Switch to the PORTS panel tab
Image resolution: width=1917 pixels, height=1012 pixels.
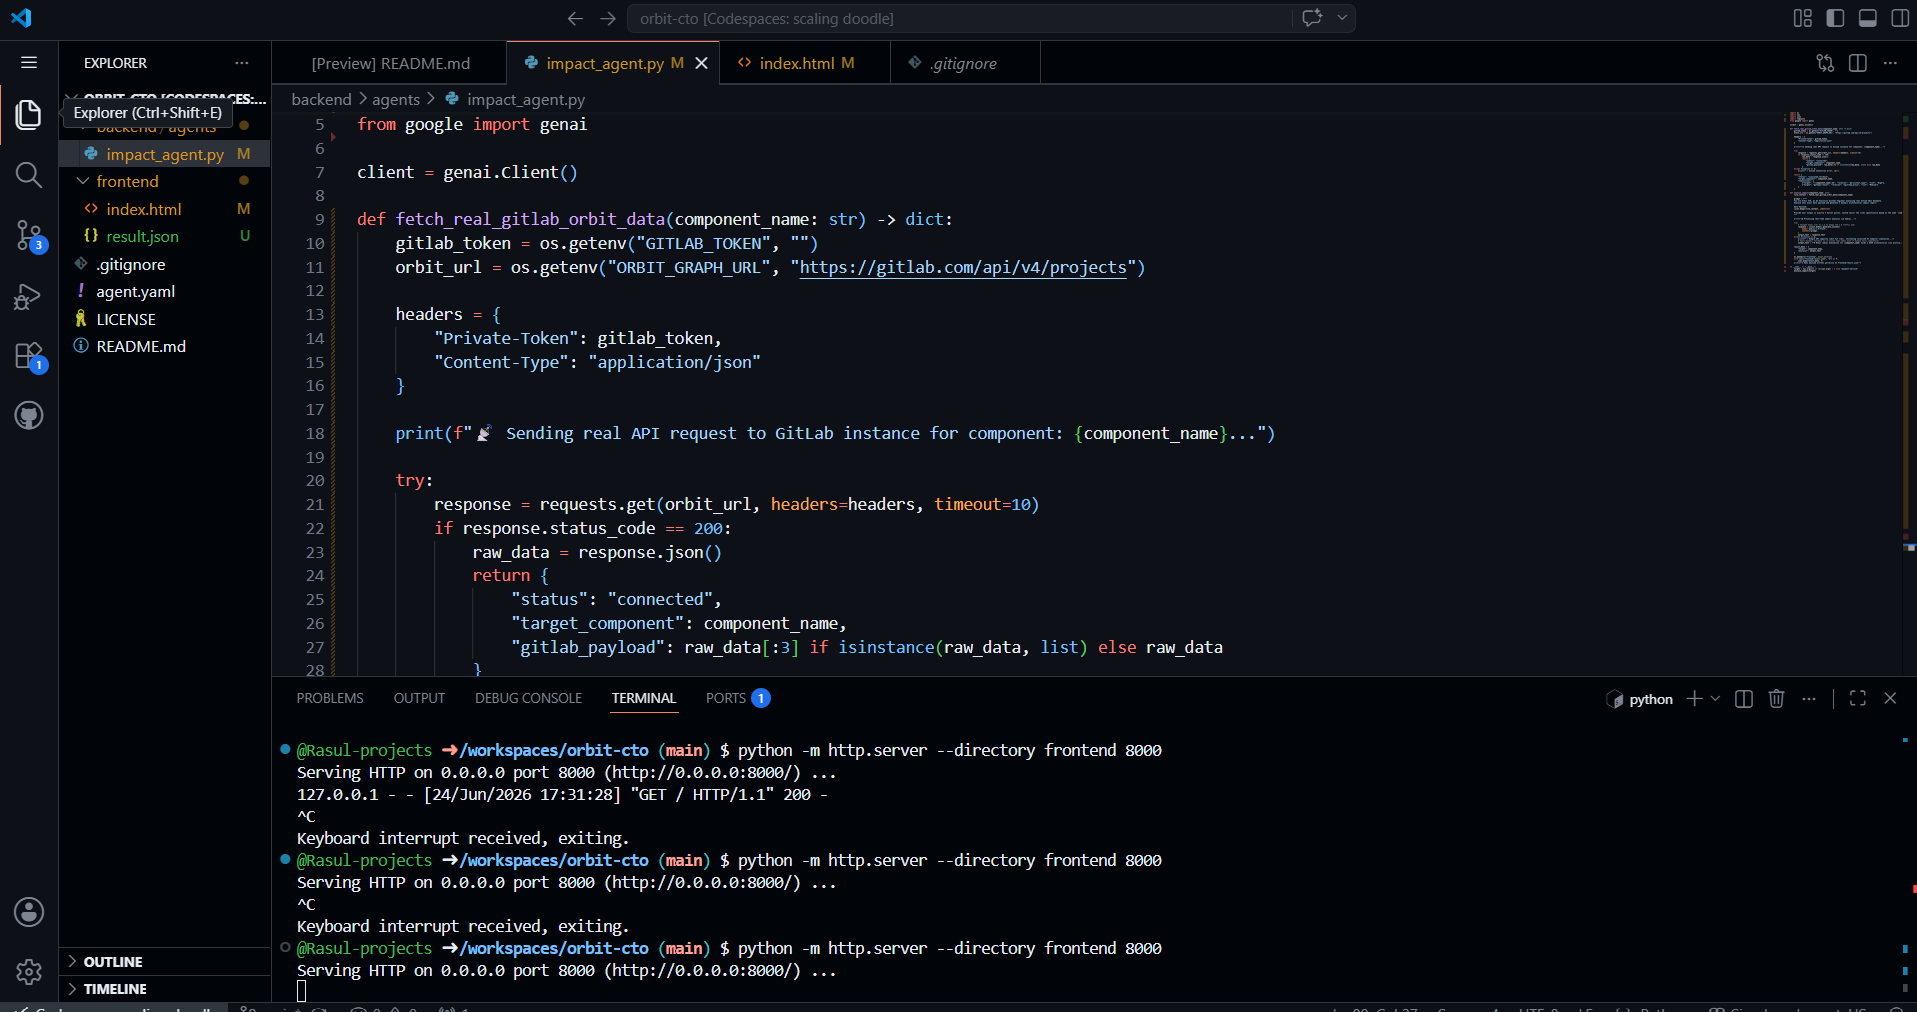point(737,698)
